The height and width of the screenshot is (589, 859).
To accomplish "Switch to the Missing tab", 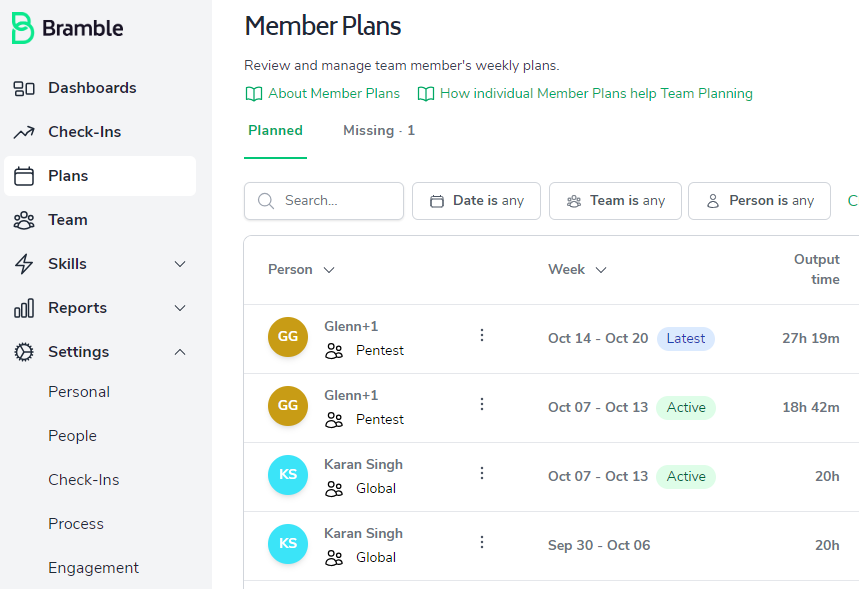I will [x=378, y=131].
